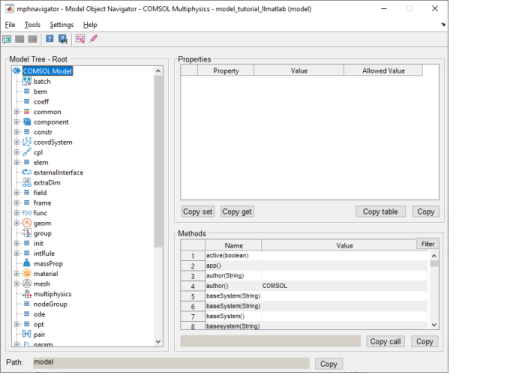Expand the component tree node
Viewport: 510px width, 378px height.
[x=16, y=122]
